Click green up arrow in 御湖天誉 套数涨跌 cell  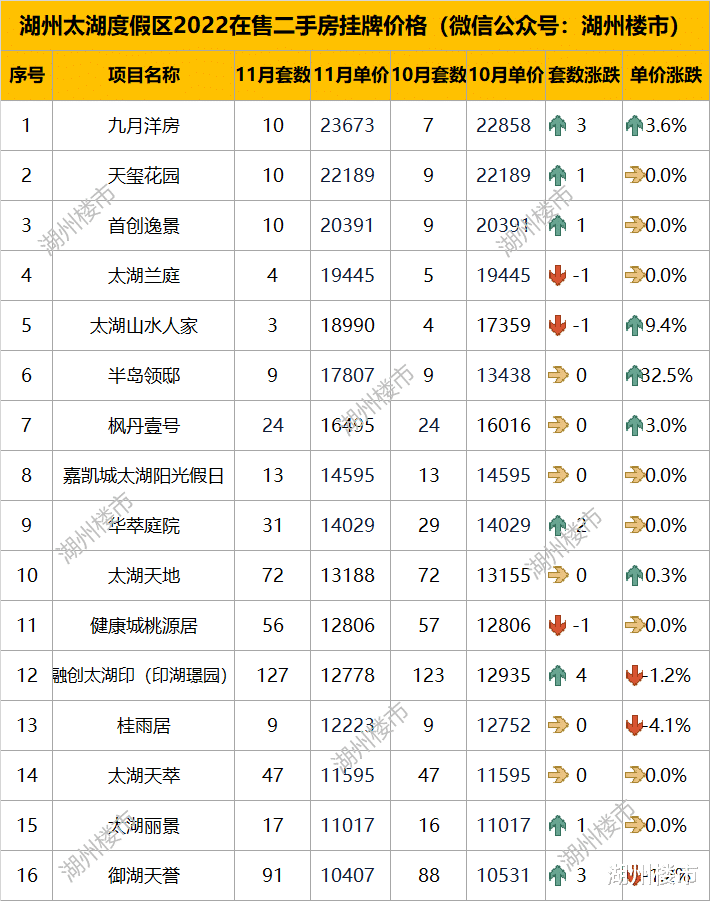tap(557, 875)
